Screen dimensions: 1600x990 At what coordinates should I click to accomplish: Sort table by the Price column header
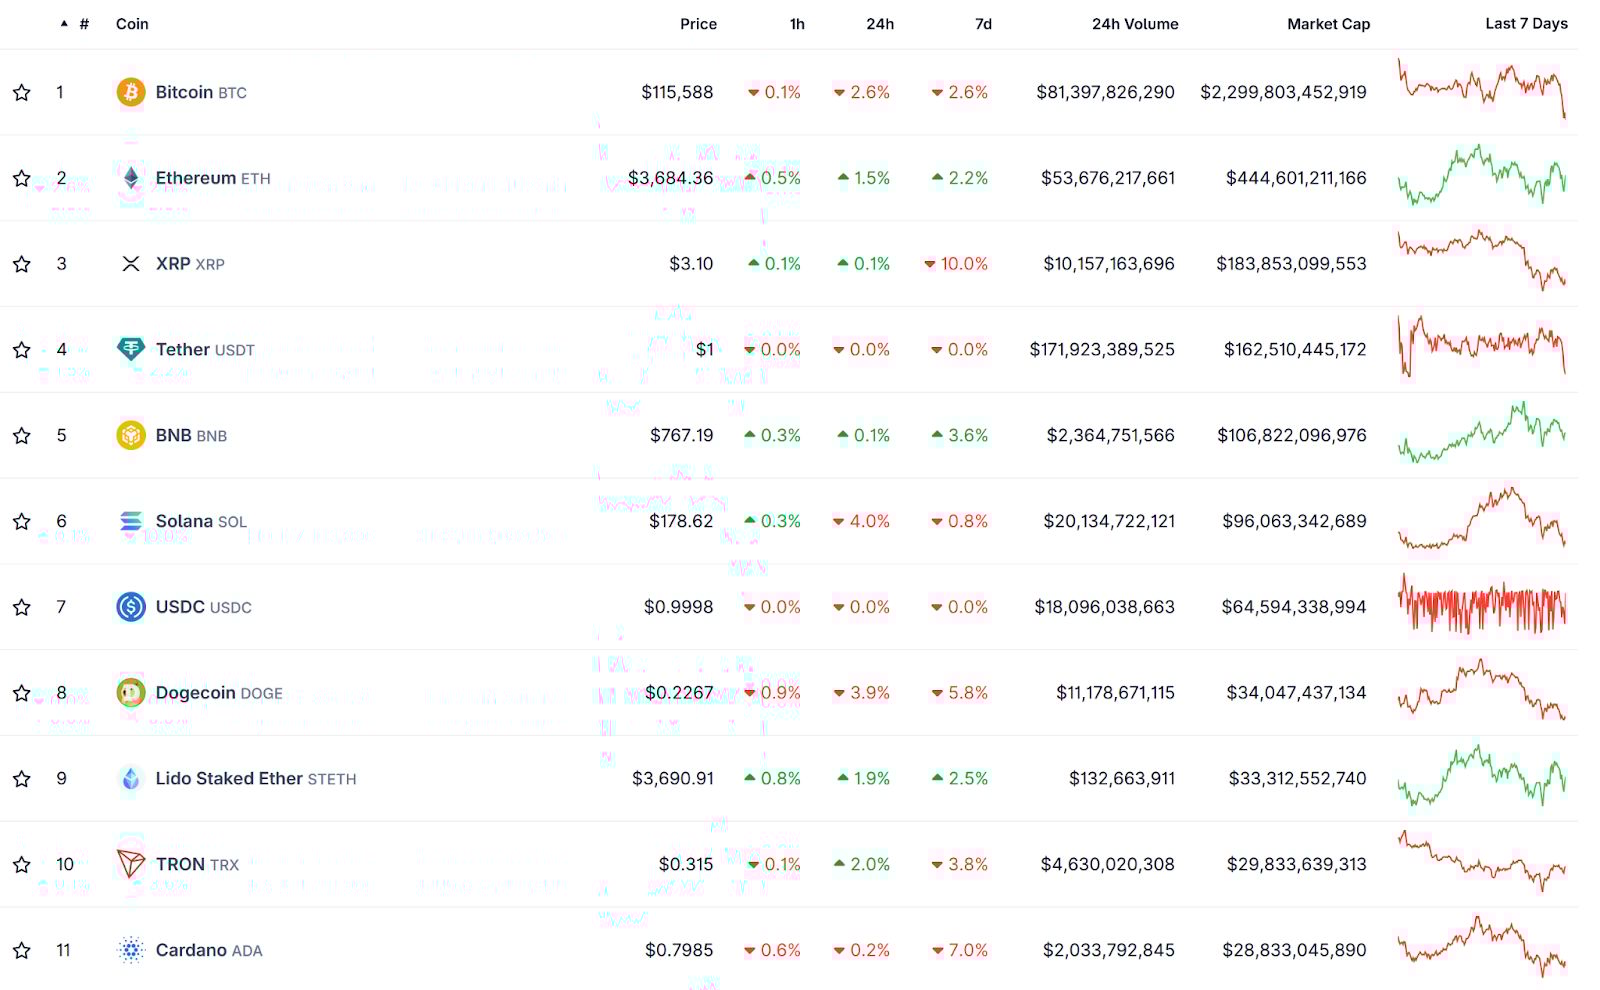pos(698,24)
